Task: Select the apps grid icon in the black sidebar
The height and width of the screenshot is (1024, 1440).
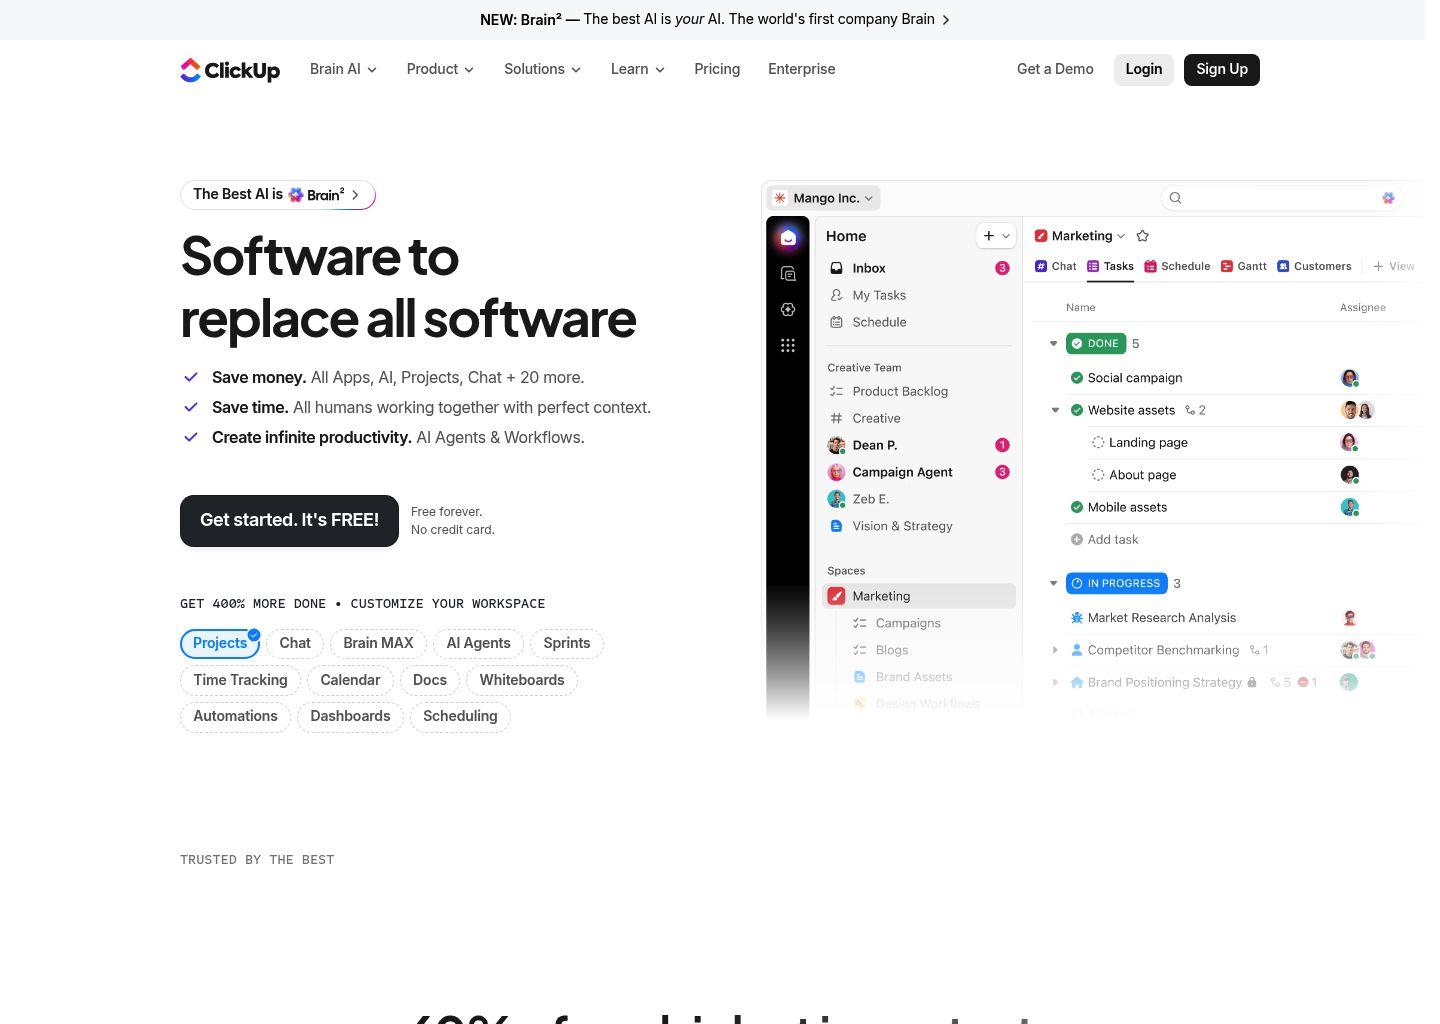Action: pyautogui.click(x=788, y=345)
